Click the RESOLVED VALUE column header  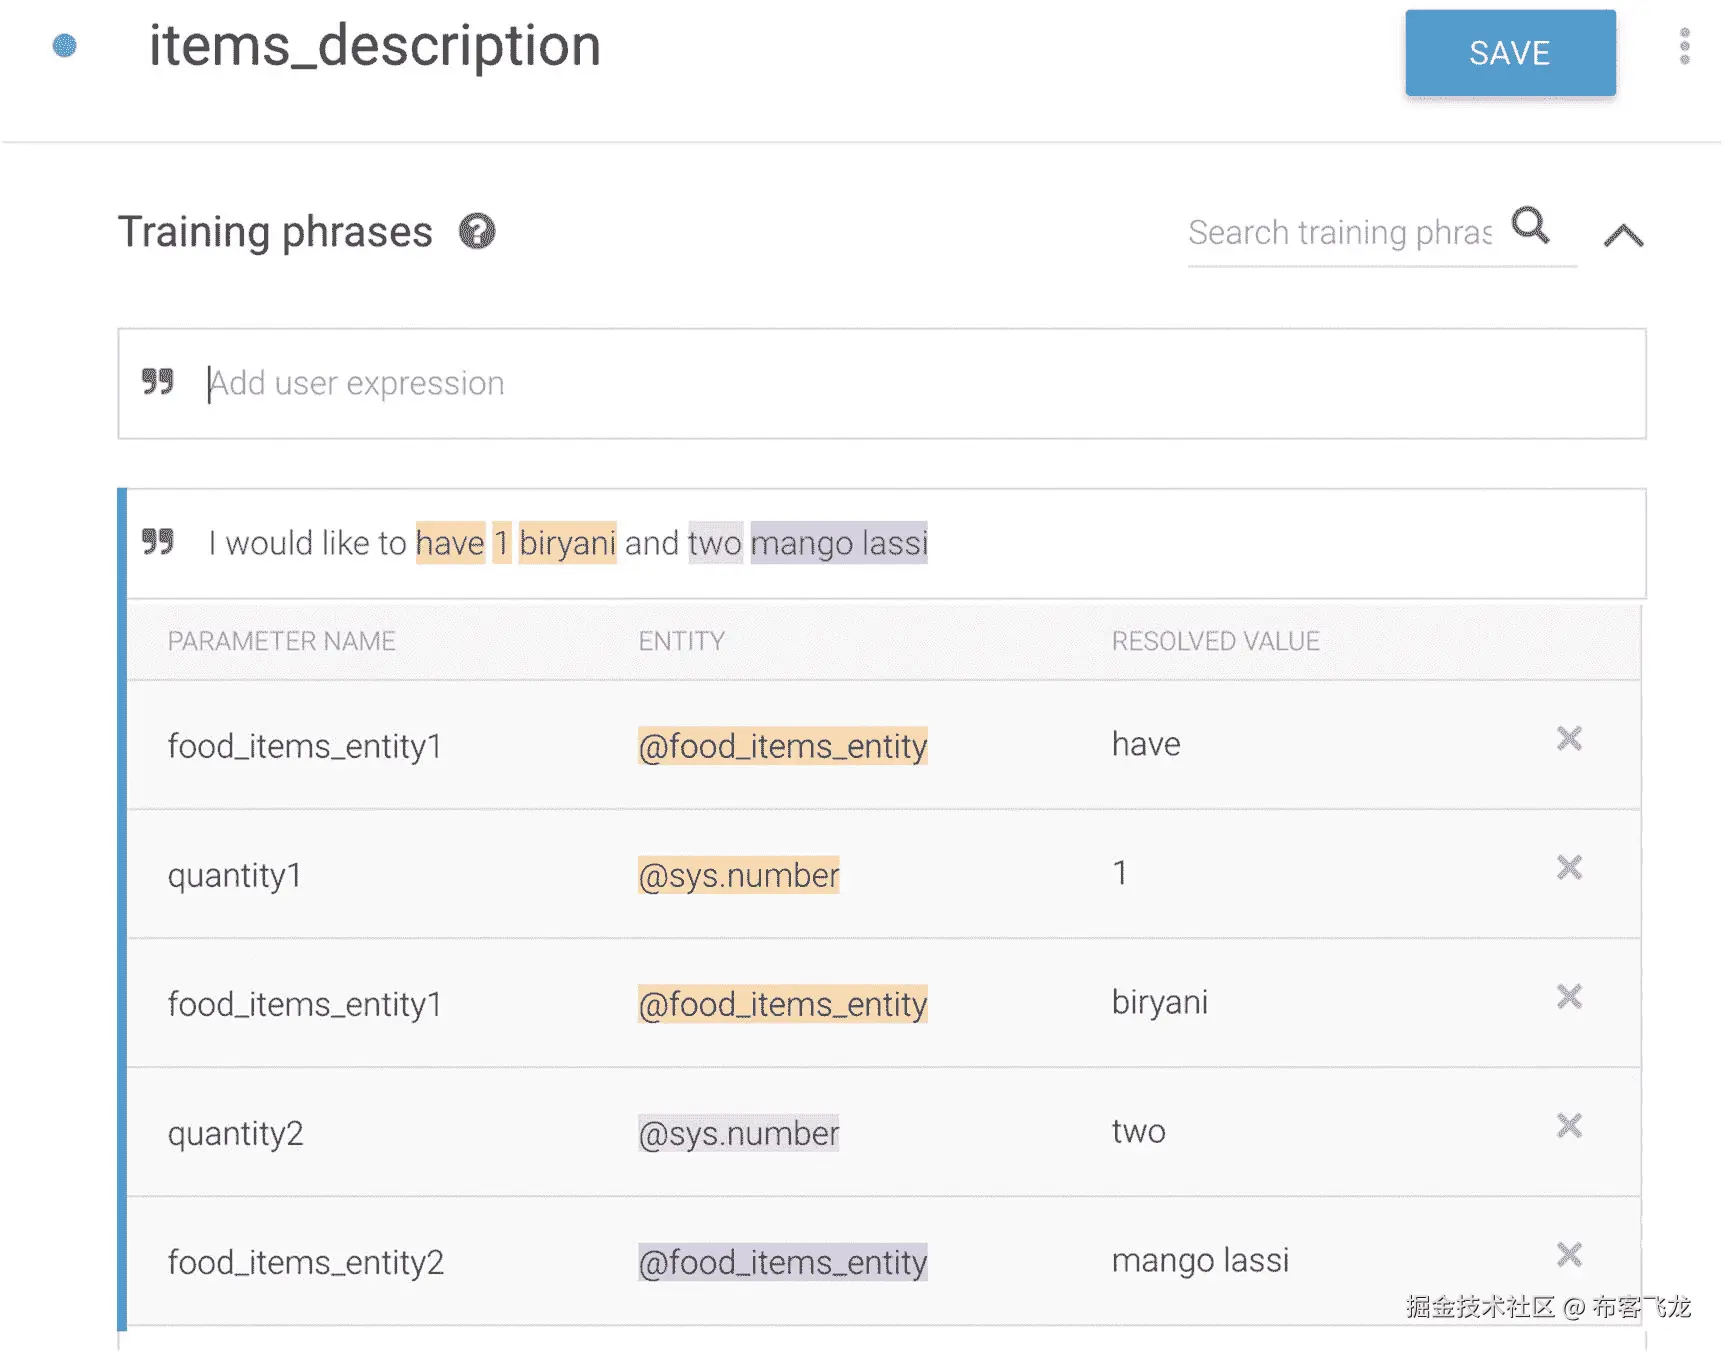pyautogui.click(x=1215, y=641)
